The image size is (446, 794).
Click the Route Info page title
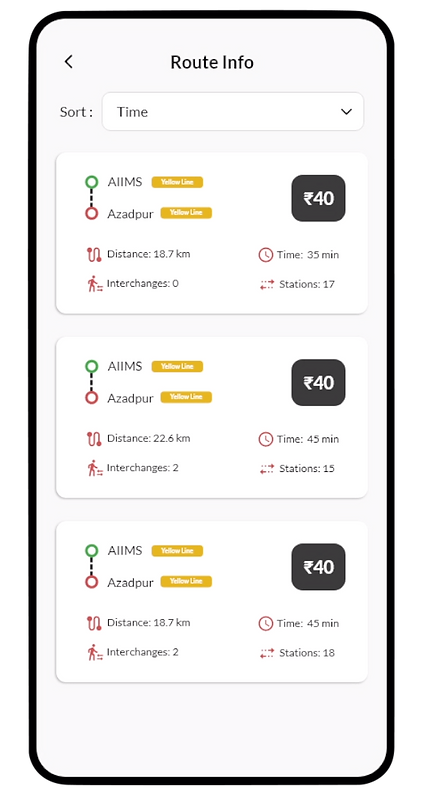(x=212, y=62)
